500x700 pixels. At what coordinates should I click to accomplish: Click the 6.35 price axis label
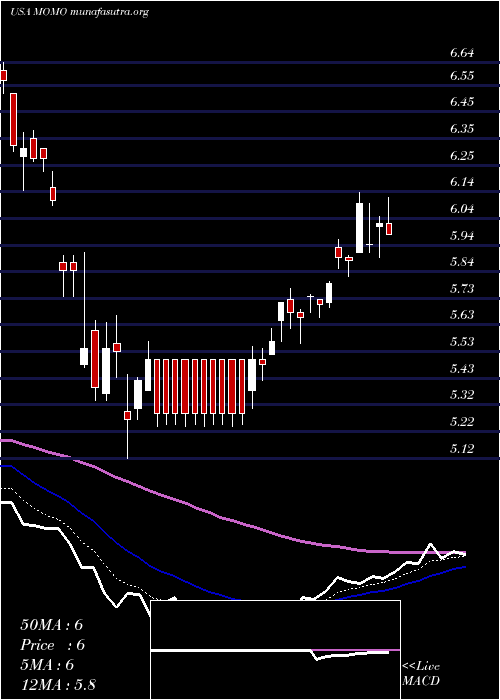click(x=462, y=129)
